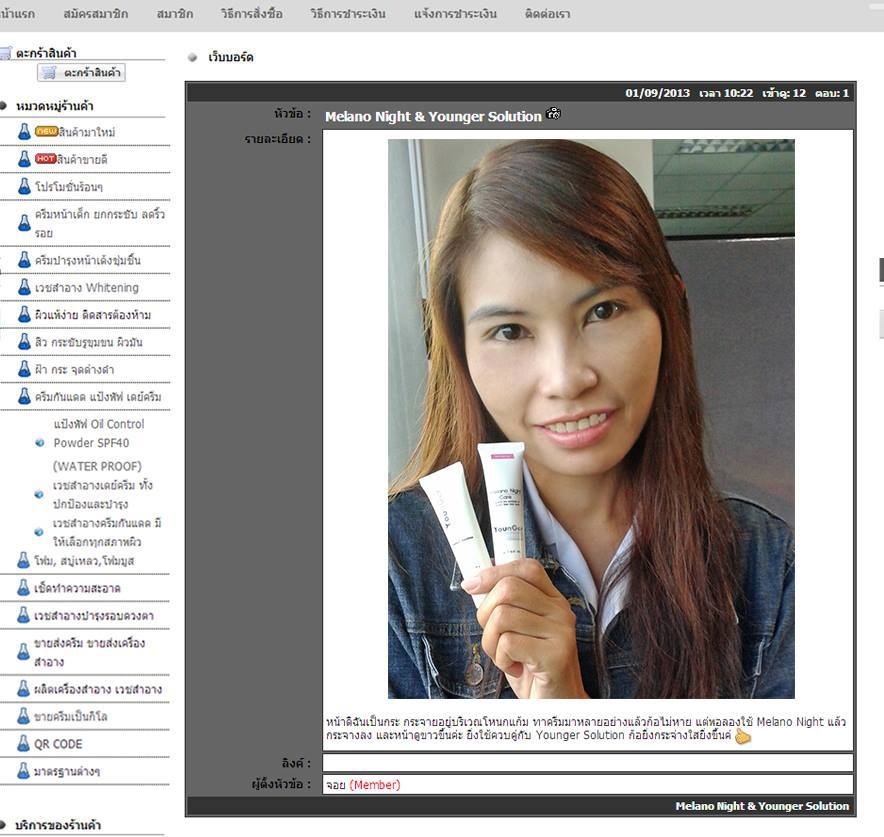
Task: Click the บริการของร้านค้า heading
Action: point(58,825)
